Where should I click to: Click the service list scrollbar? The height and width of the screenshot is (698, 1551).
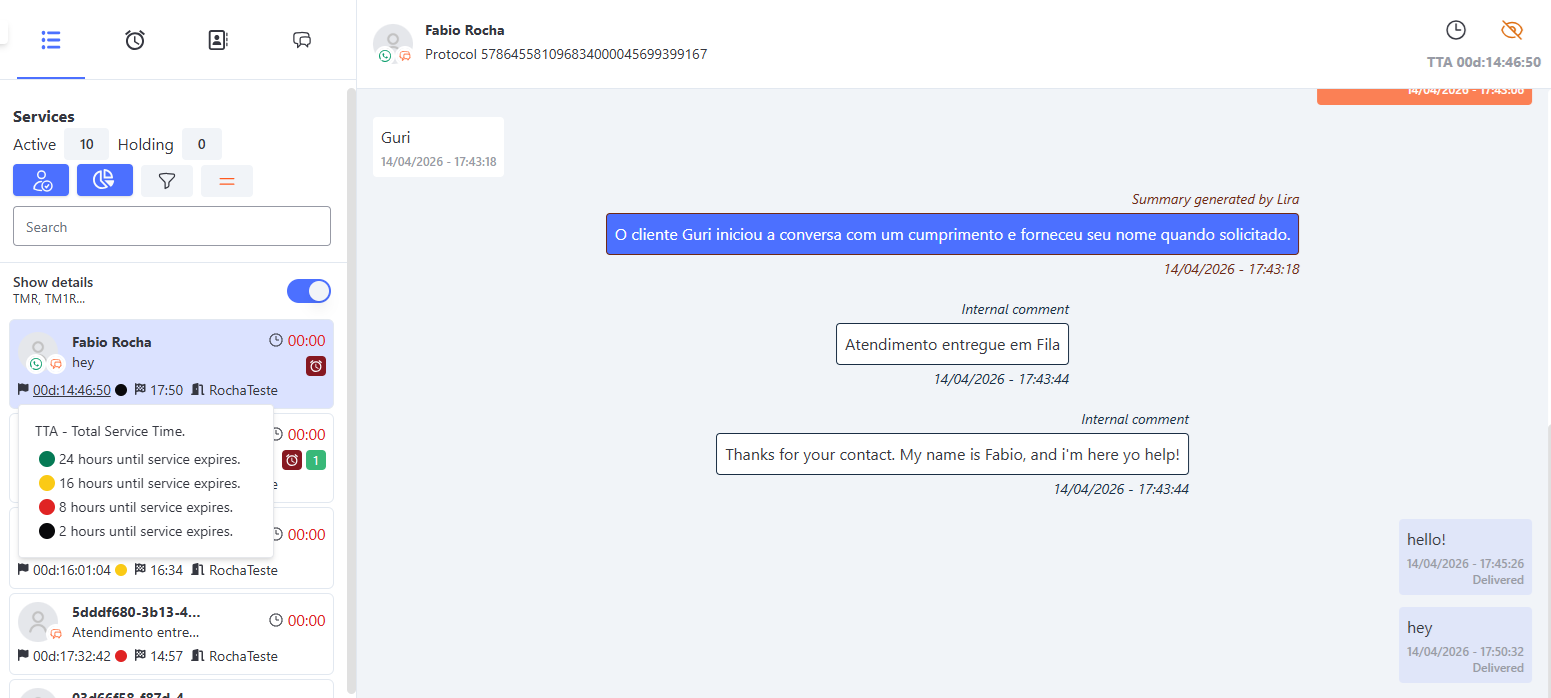[x=350, y=390]
